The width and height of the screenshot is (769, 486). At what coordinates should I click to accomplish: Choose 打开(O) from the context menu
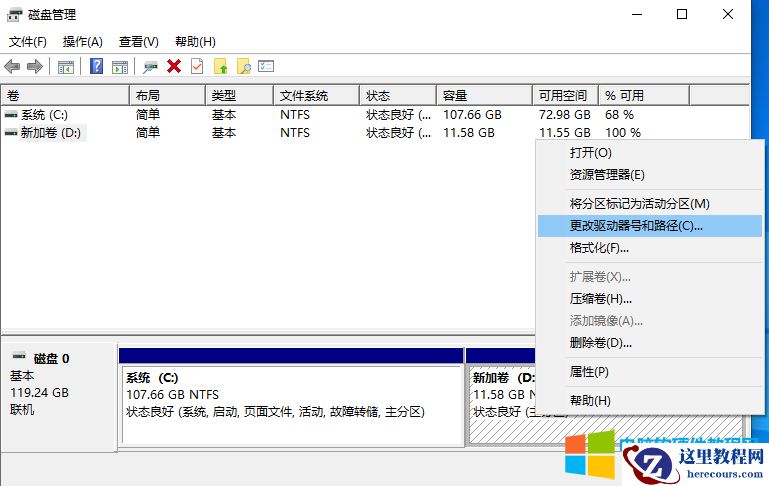[650, 153]
